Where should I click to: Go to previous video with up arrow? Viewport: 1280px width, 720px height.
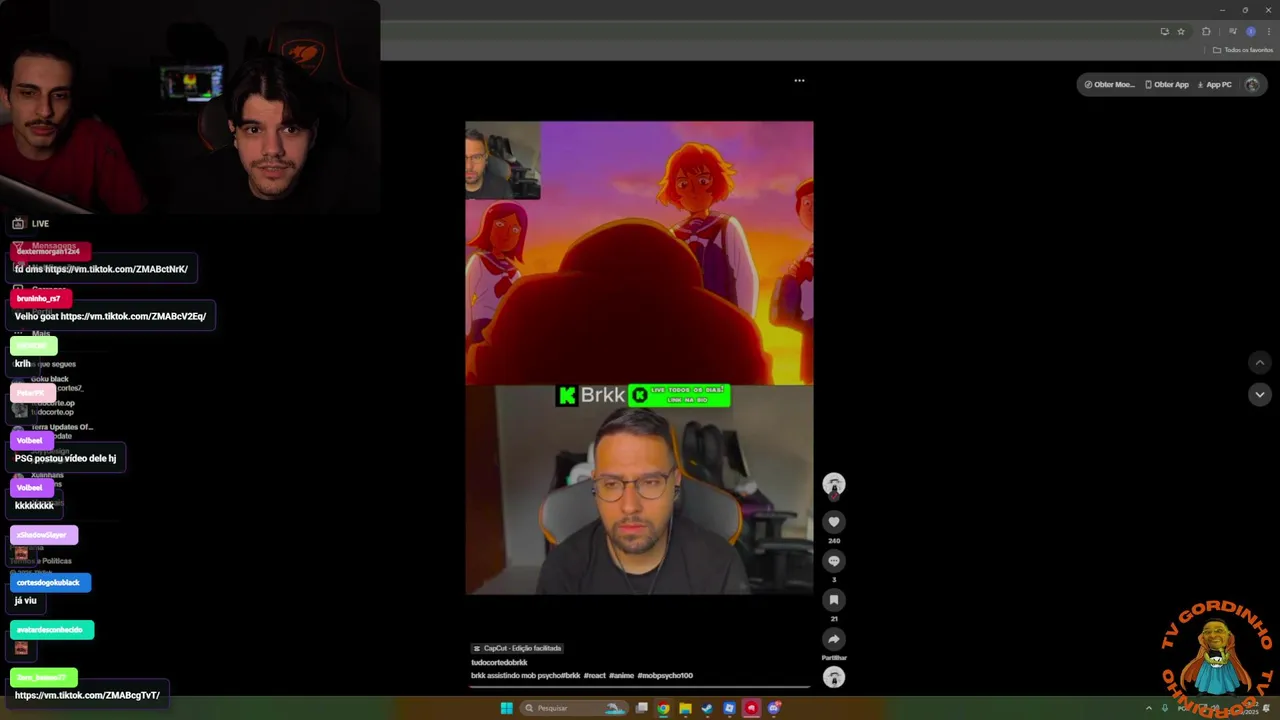click(1260, 363)
